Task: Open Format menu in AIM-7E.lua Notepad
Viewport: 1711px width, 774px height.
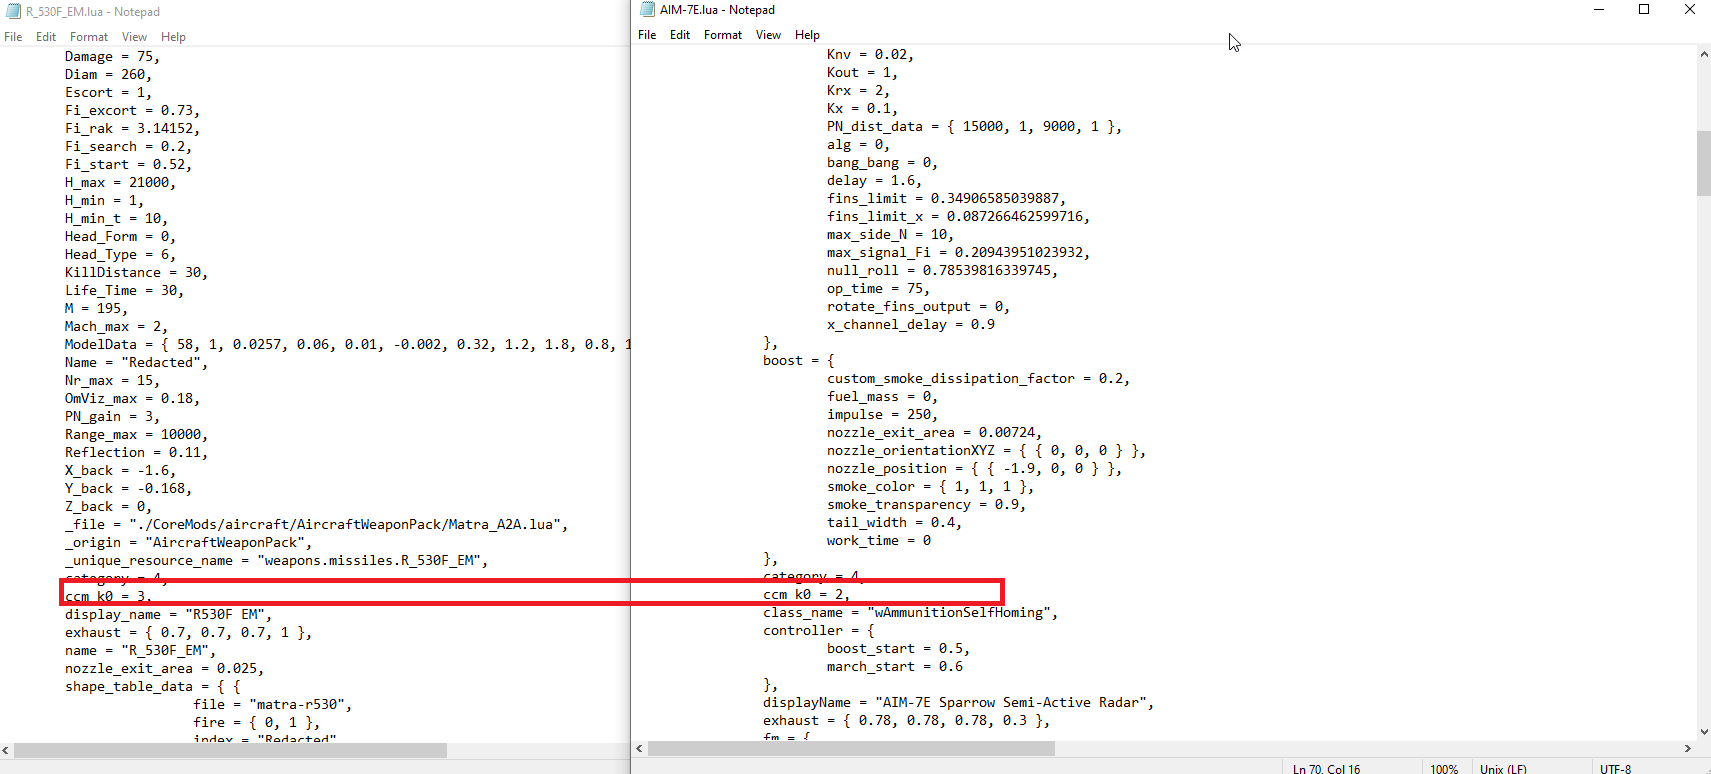Action: 723,35
